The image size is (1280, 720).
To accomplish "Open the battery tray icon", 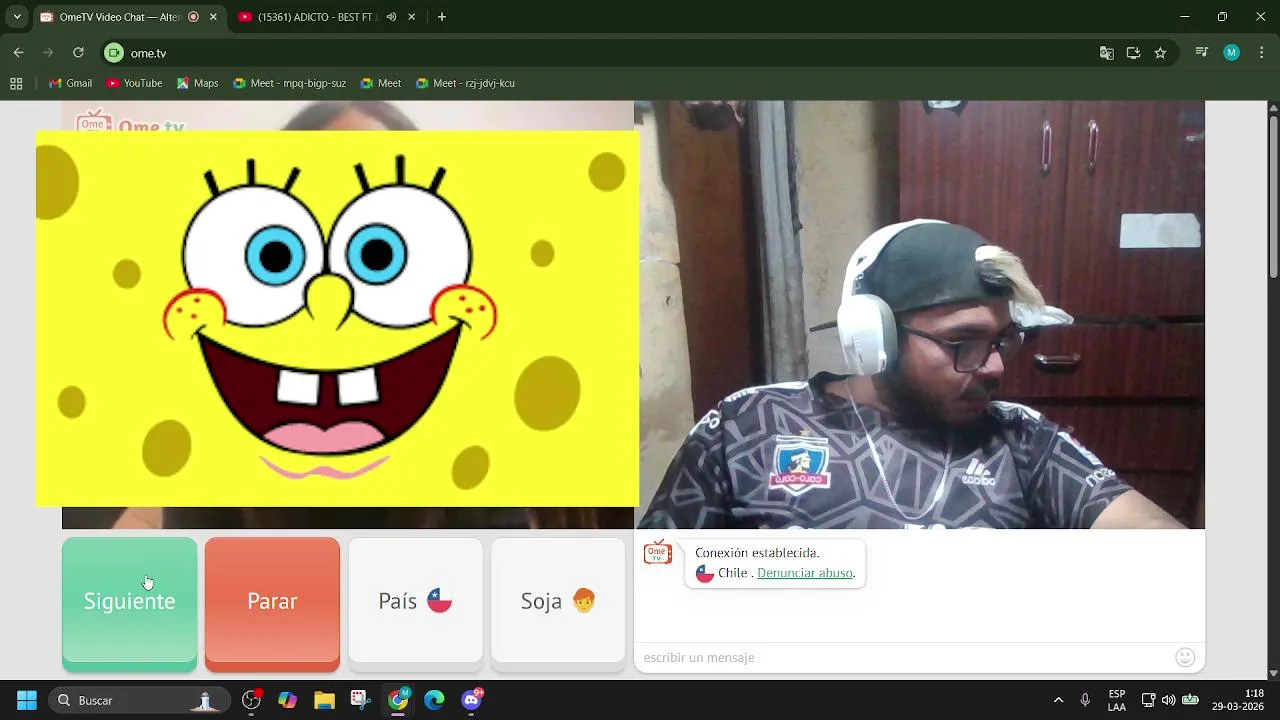I will click(x=1190, y=700).
